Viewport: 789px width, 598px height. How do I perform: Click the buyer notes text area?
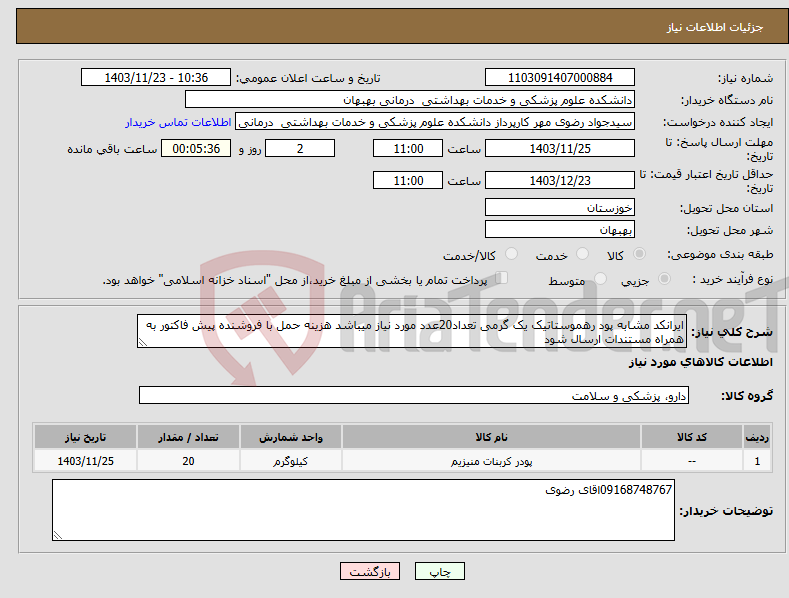click(363, 510)
